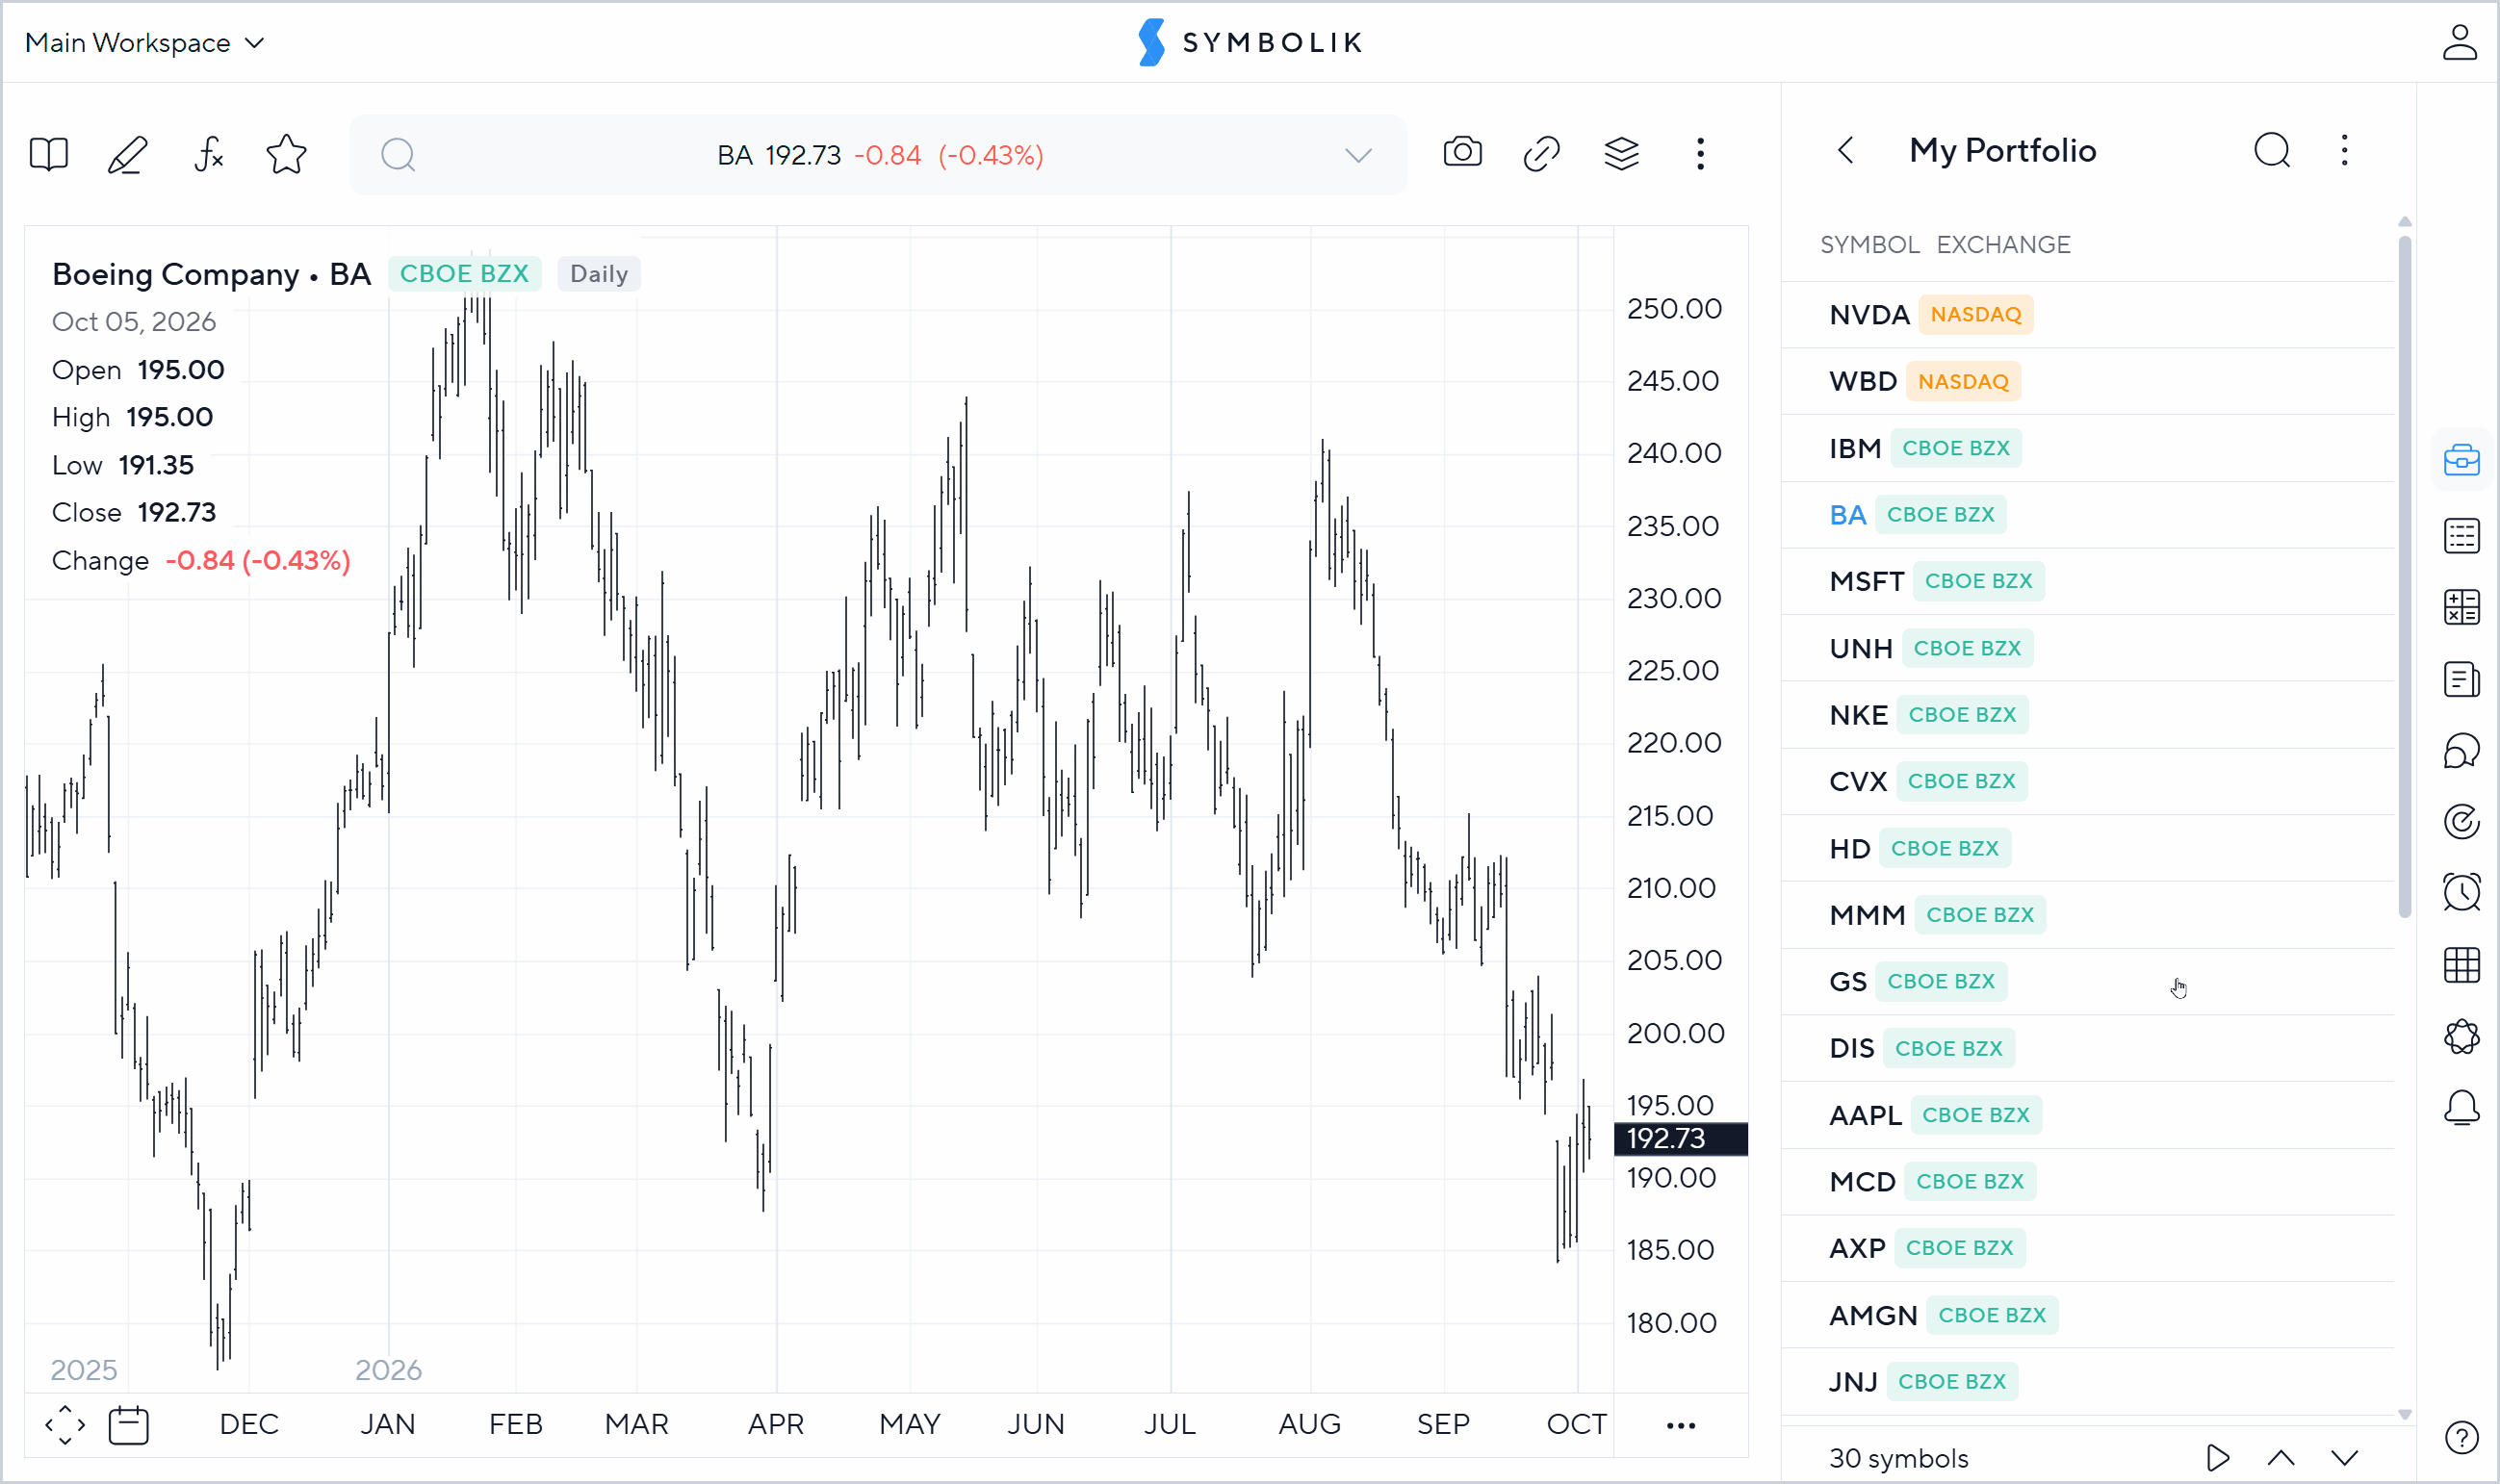Image resolution: width=2500 pixels, height=1484 pixels.
Task: Open My Portfolio three-dot options menu
Action: 2344,151
